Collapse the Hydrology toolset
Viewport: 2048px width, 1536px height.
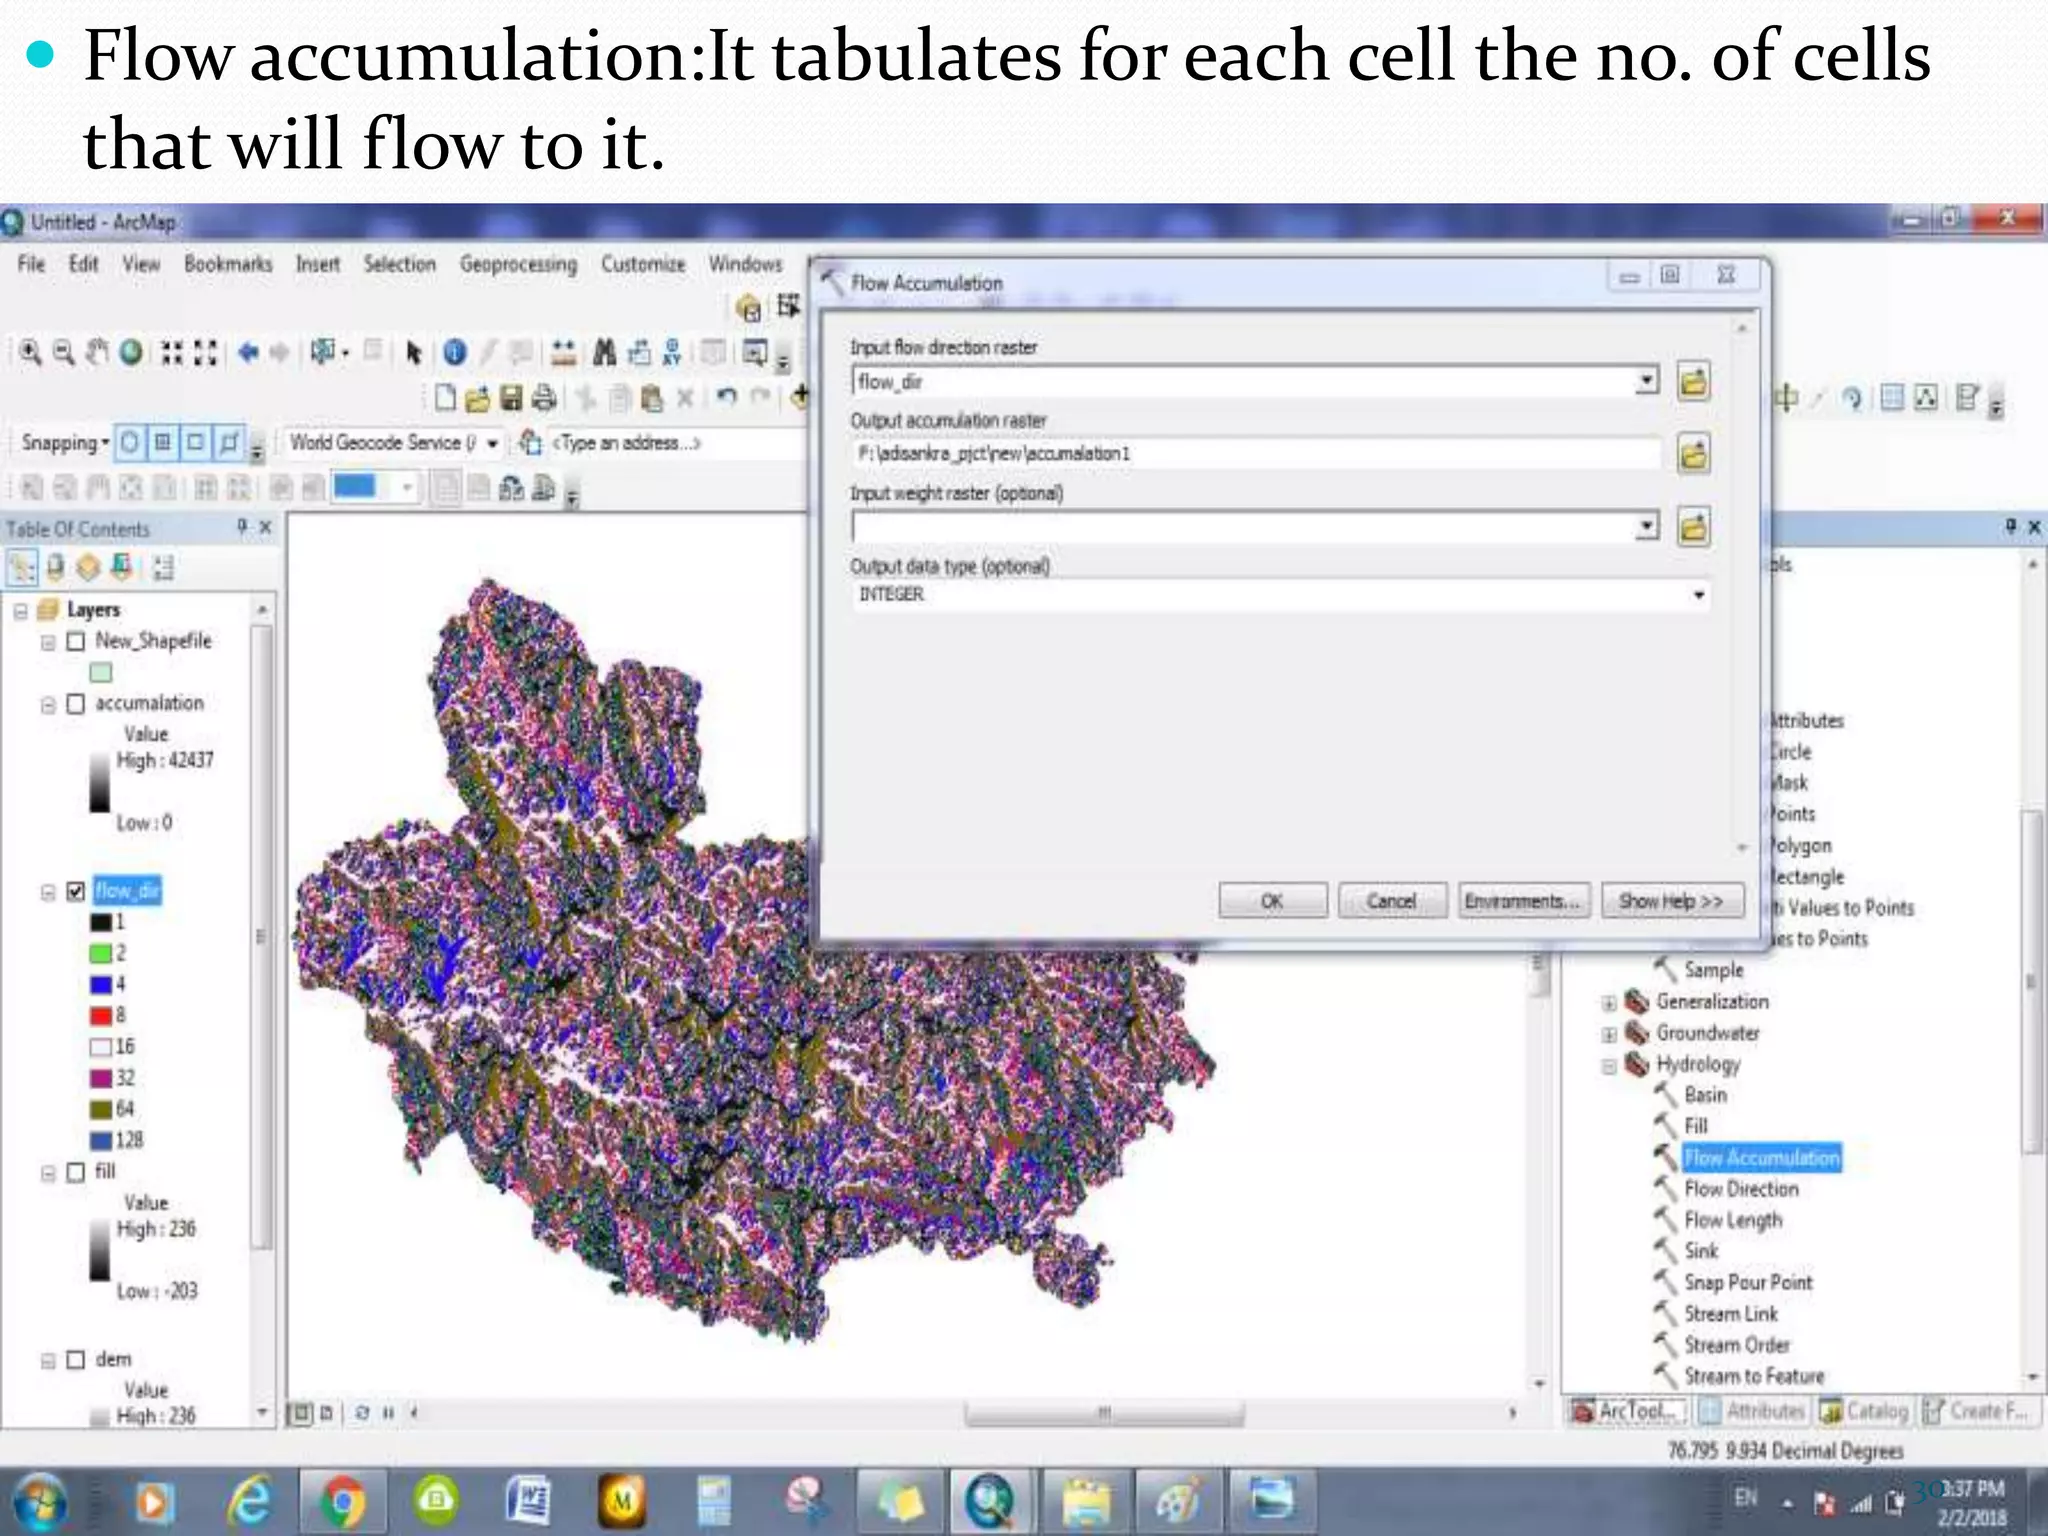[1609, 1066]
